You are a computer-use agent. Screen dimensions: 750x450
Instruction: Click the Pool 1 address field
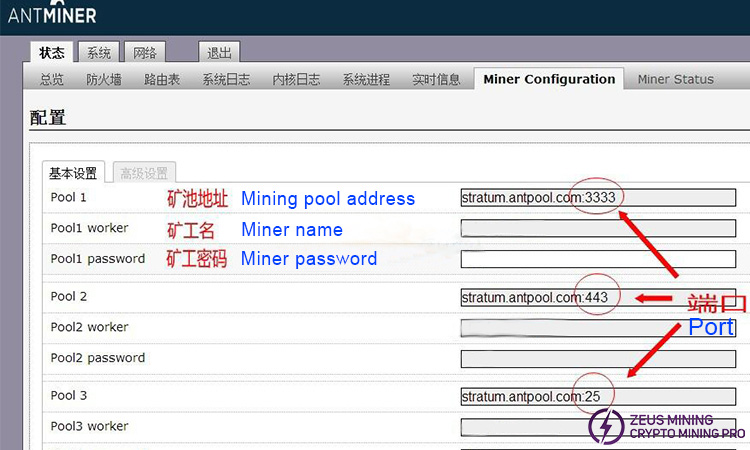point(598,198)
